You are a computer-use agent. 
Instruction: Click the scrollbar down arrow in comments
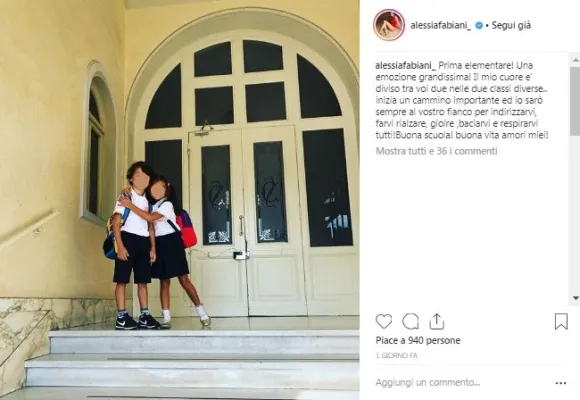575,298
